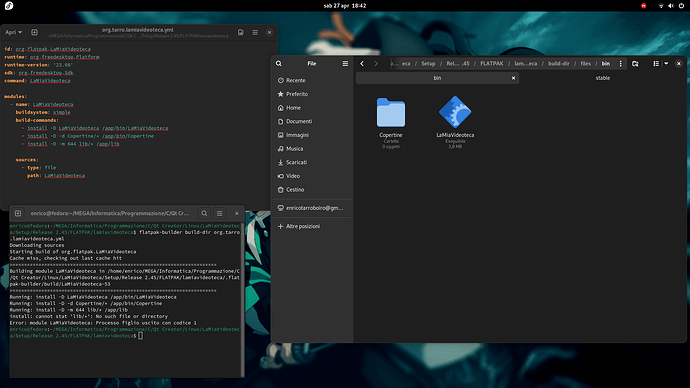Click the '23.08' runtime-version value
The height and width of the screenshot is (388, 690).
(63, 65)
